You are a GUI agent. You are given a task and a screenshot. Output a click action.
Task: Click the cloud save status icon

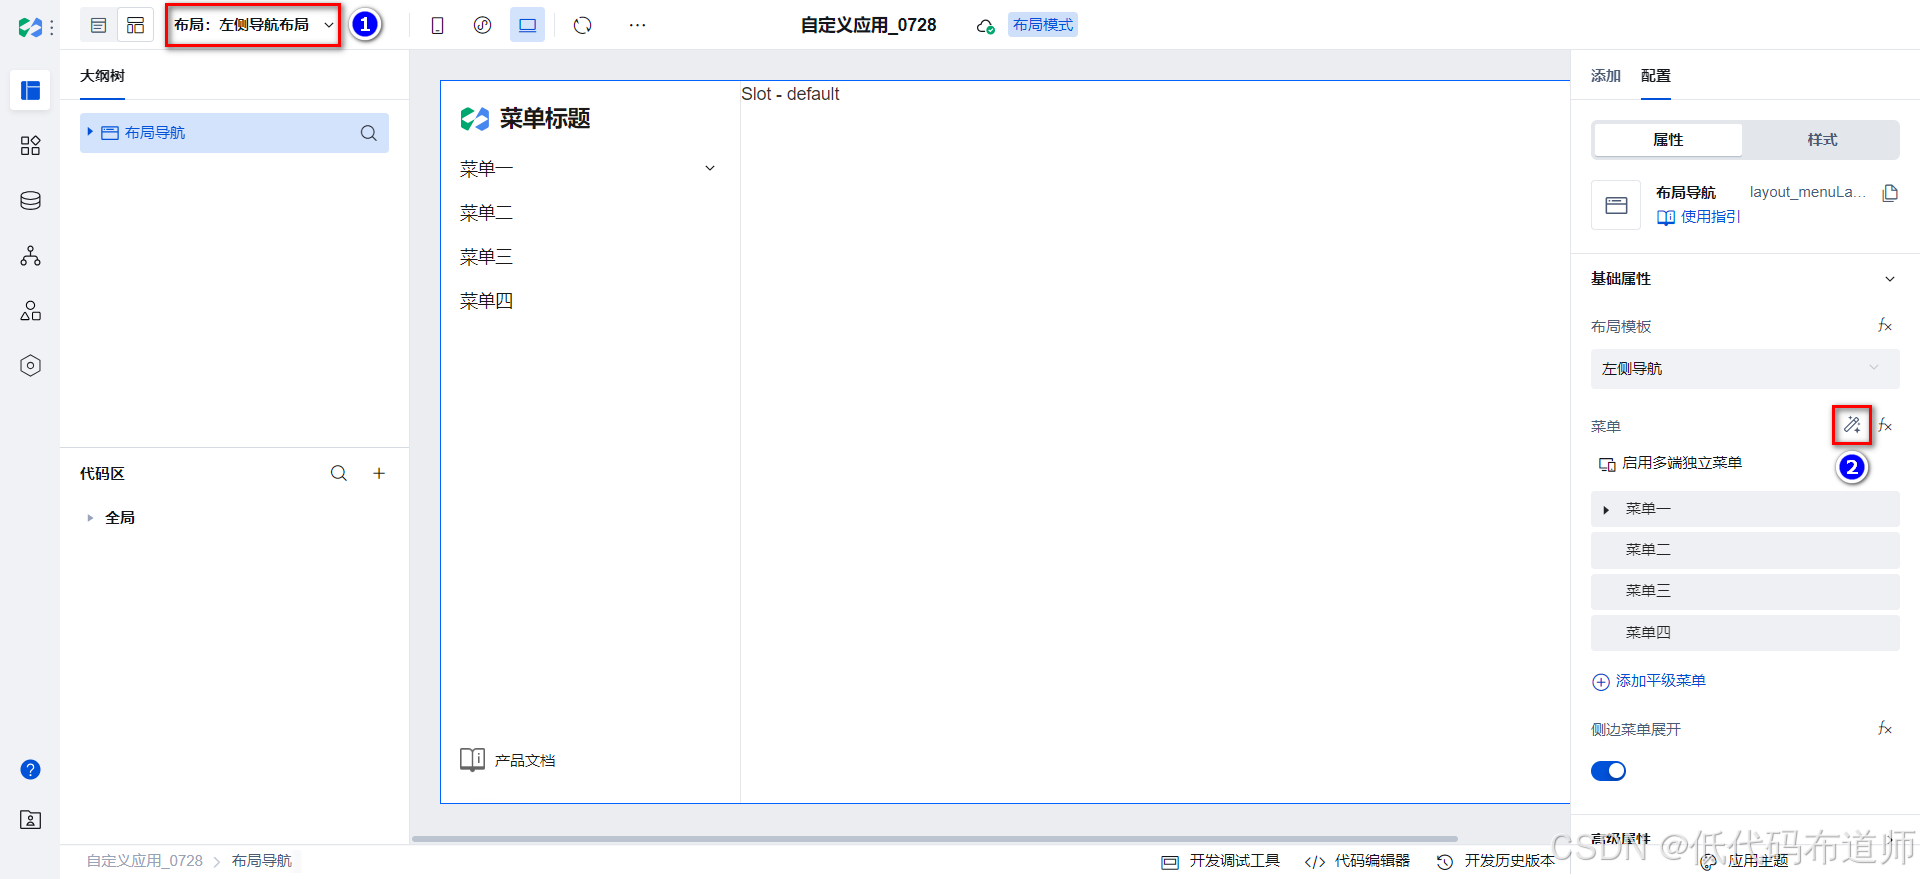point(985,26)
